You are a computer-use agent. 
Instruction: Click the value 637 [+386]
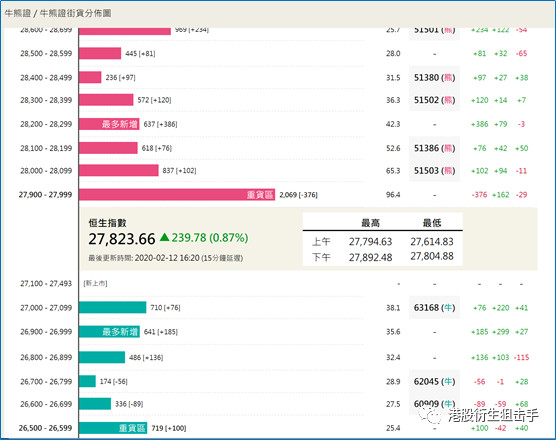pyautogui.click(x=160, y=124)
